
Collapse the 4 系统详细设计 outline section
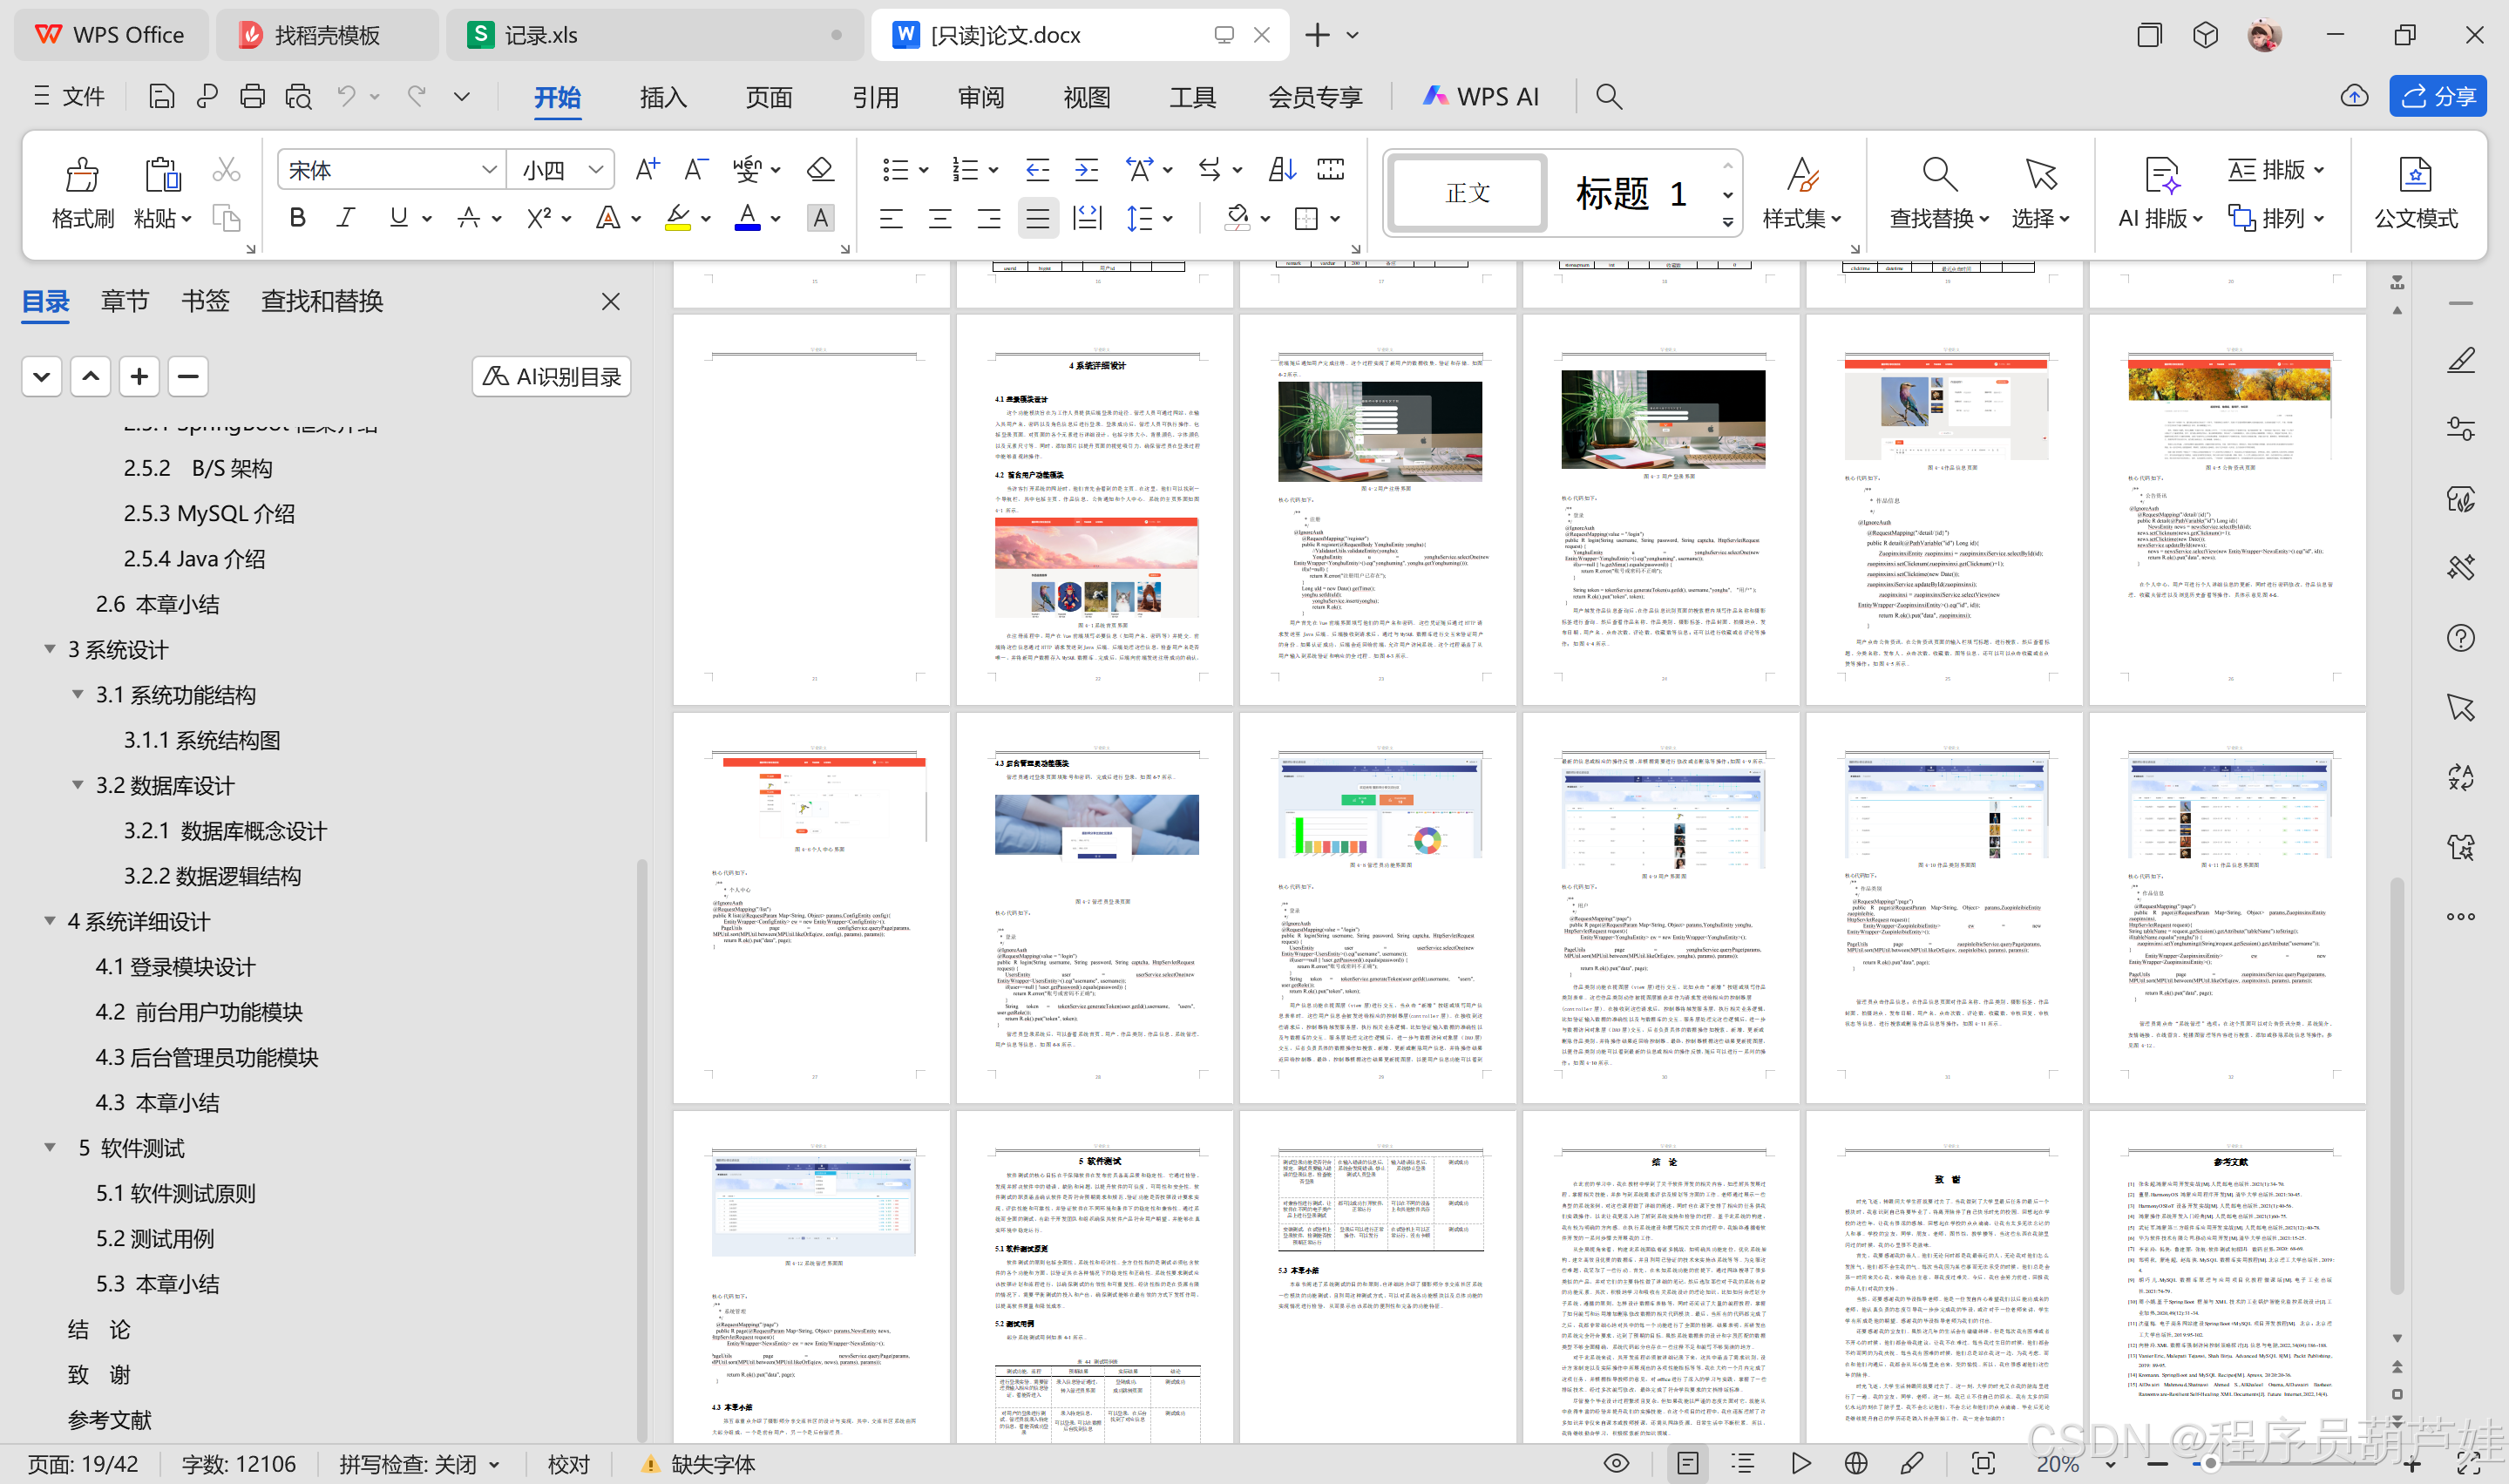click(x=50, y=921)
